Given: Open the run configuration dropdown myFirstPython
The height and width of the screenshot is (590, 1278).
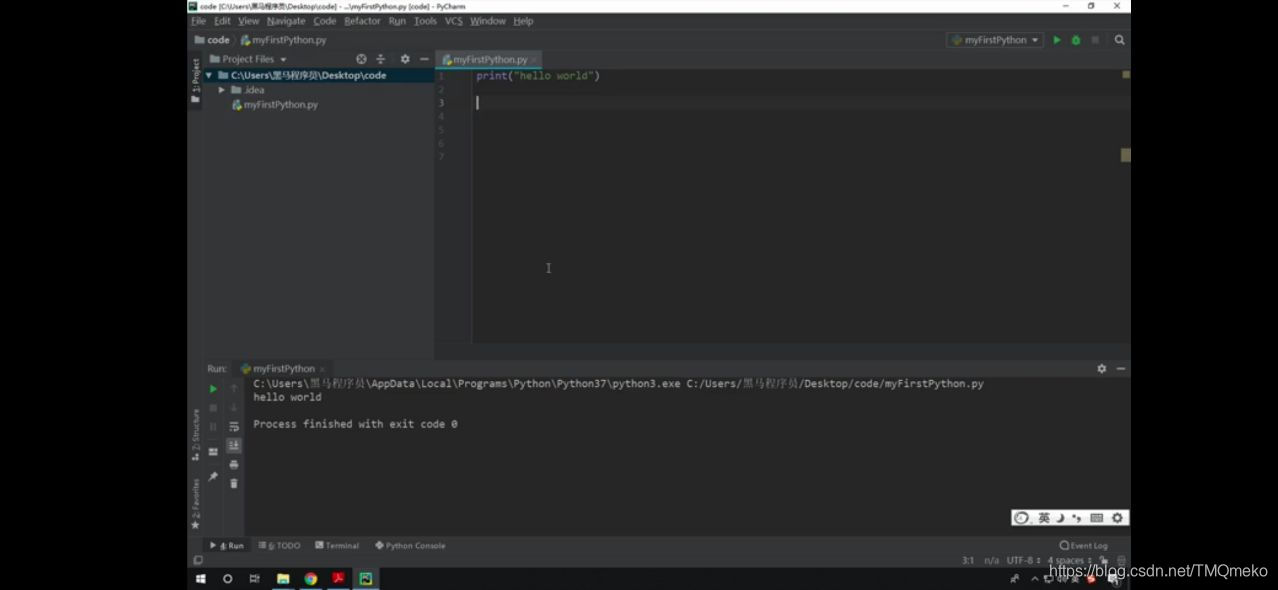Looking at the screenshot, I should point(994,40).
